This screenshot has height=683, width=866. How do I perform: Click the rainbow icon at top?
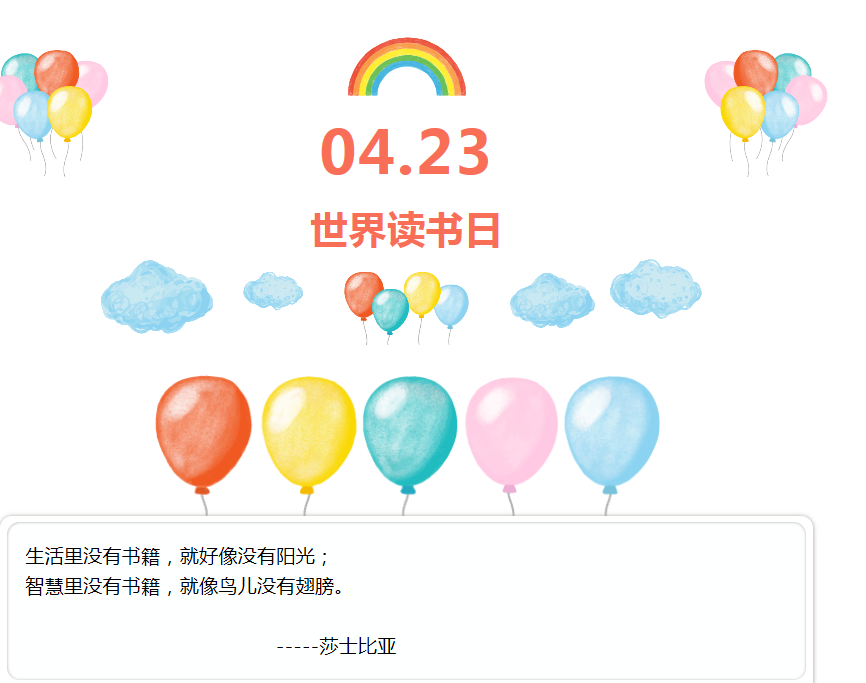(407, 67)
